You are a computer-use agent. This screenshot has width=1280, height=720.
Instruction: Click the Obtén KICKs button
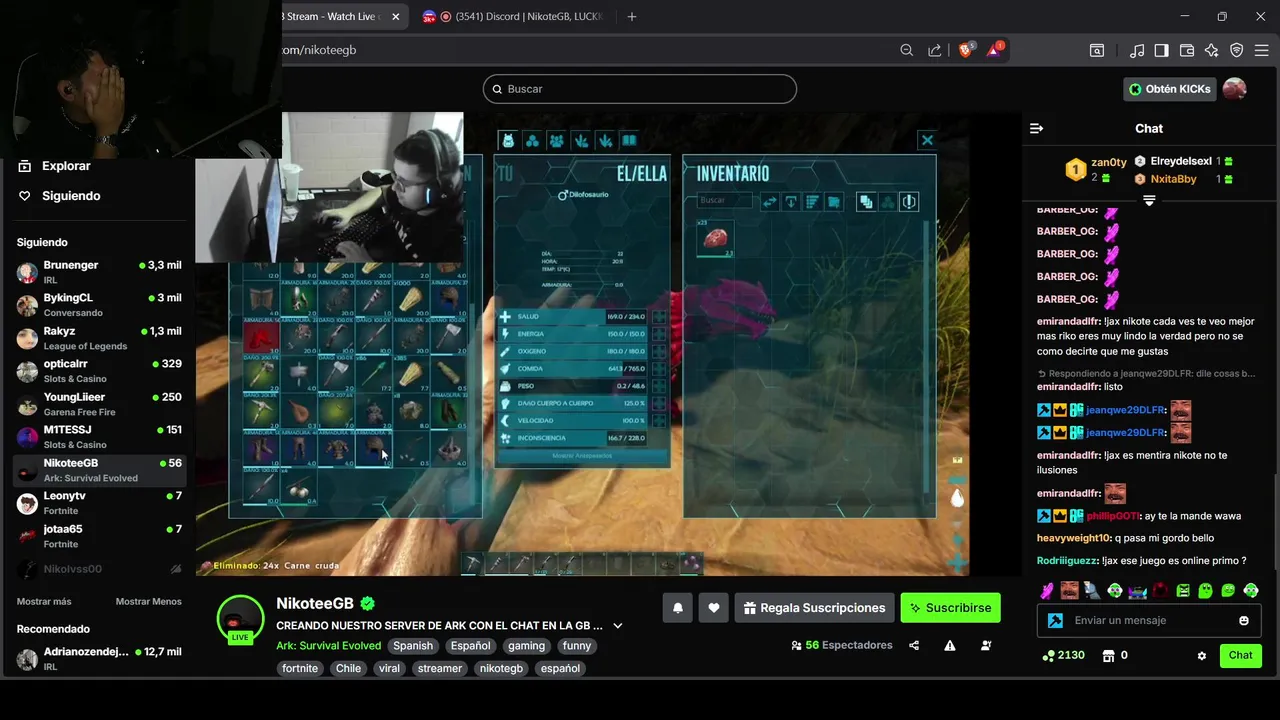point(1170,89)
